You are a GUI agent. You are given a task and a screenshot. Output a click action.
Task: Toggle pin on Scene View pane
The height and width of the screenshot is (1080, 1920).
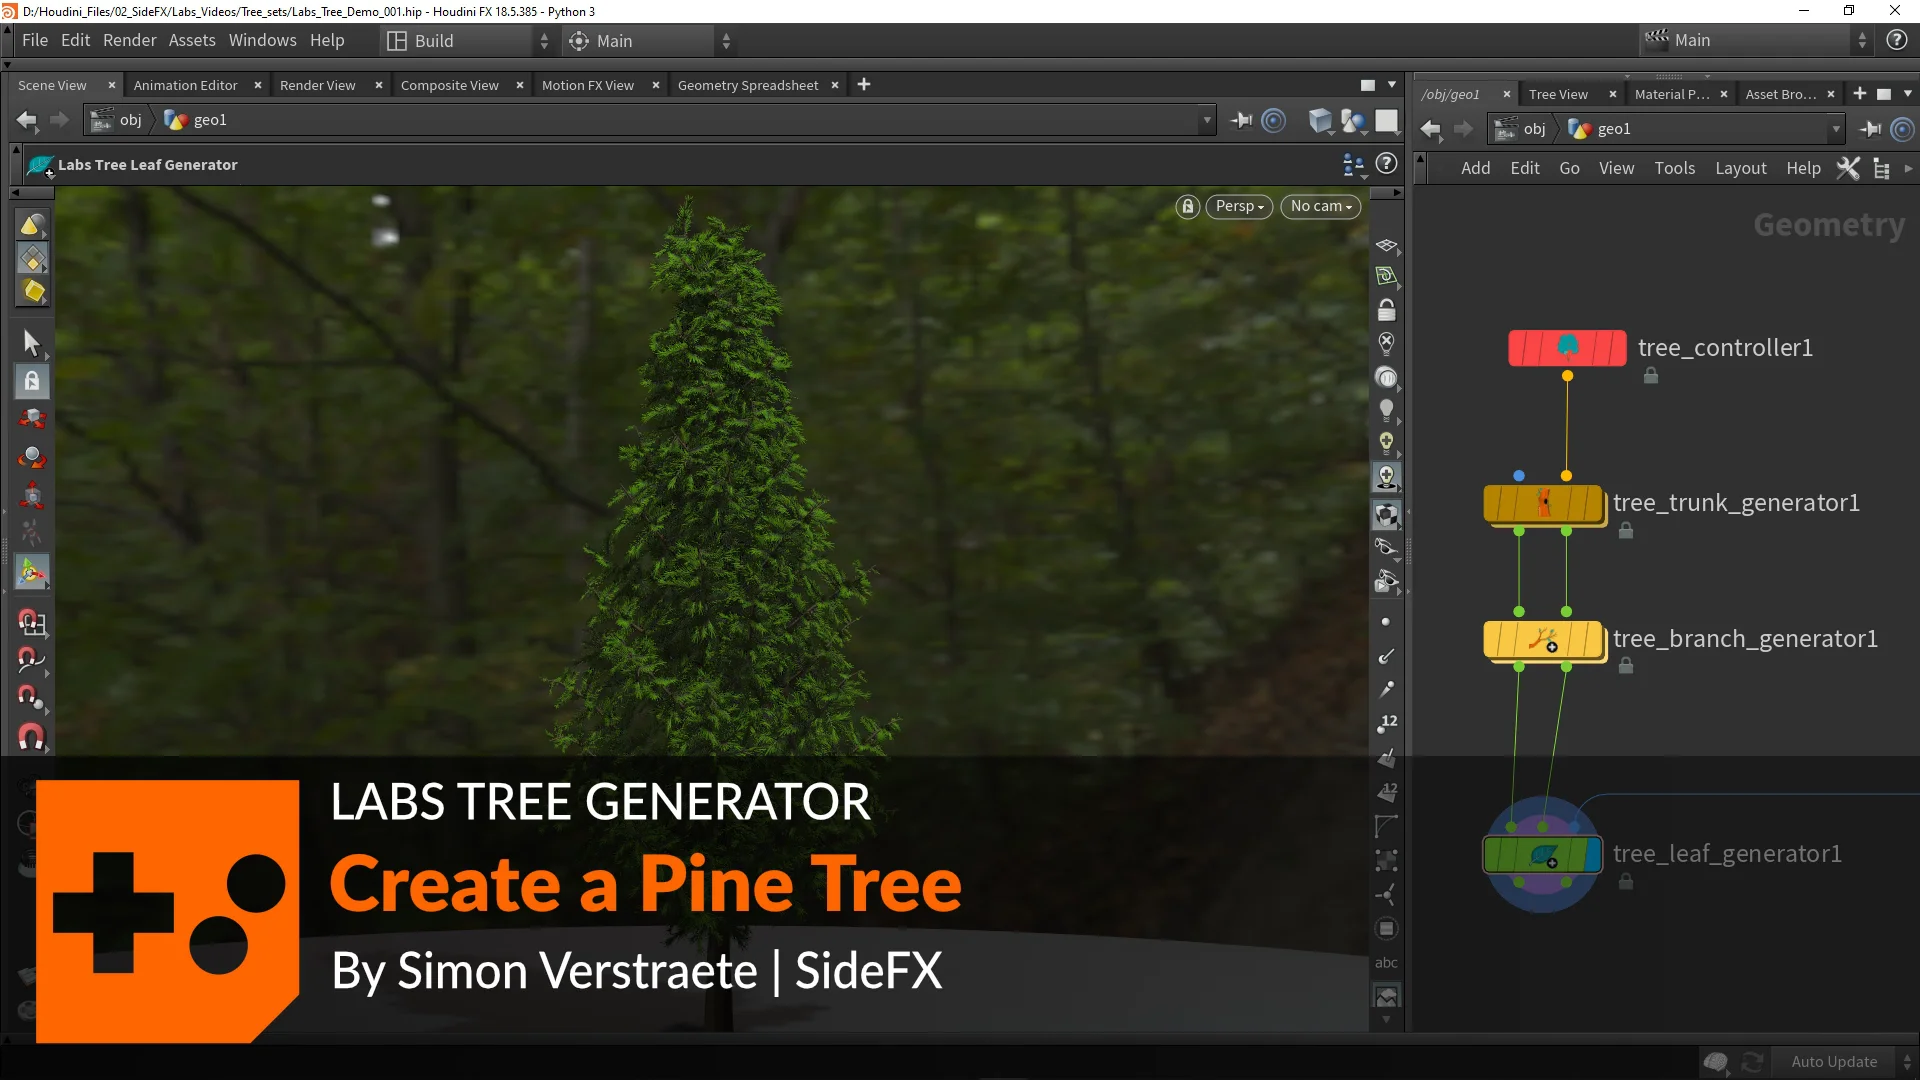(1241, 120)
